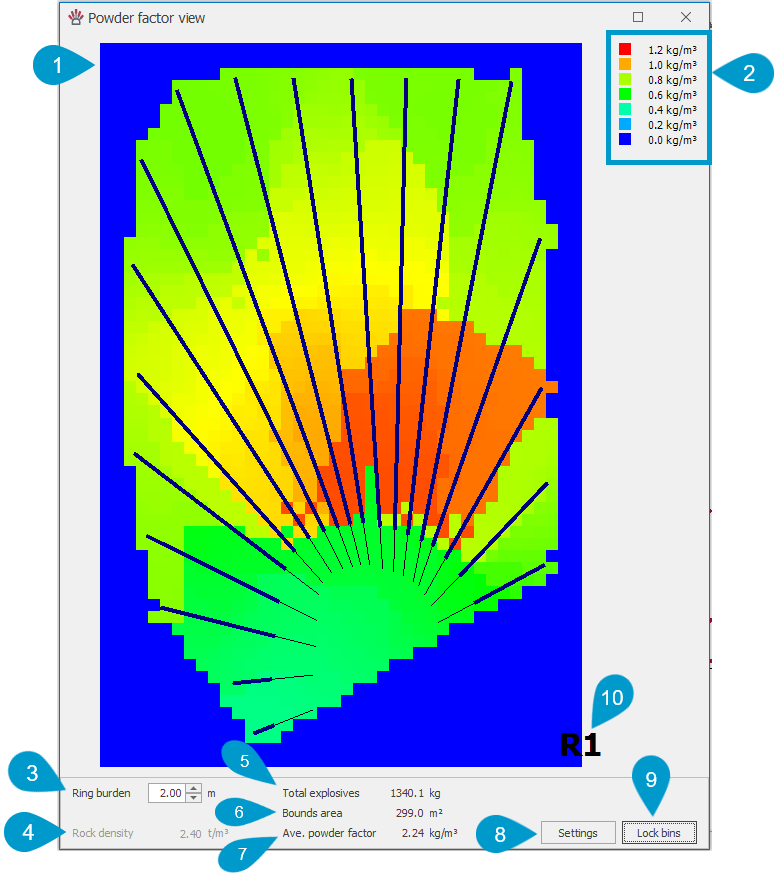Click the Powder factor view title bar icon
This screenshot has height=879, width=775.
(x=75, y=17)
